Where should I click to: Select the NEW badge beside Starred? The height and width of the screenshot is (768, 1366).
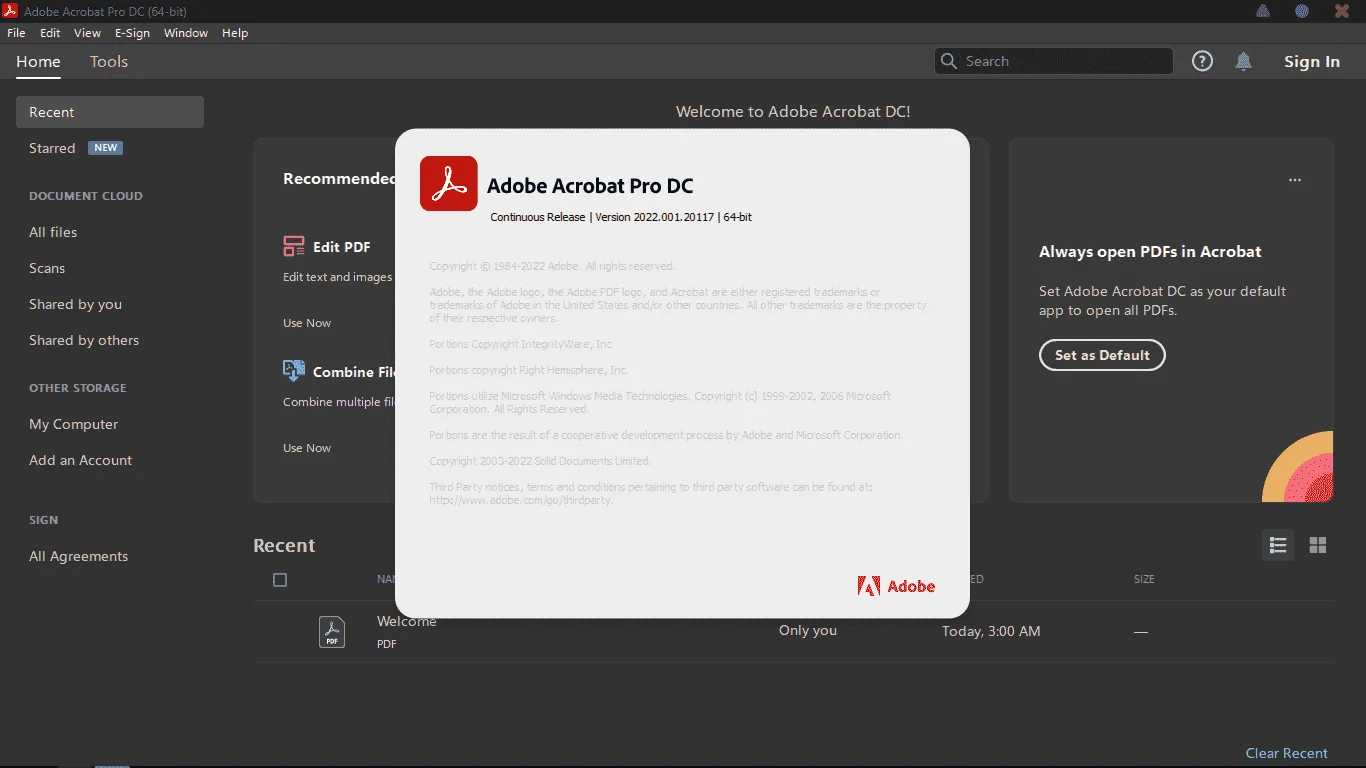point(106,148)
